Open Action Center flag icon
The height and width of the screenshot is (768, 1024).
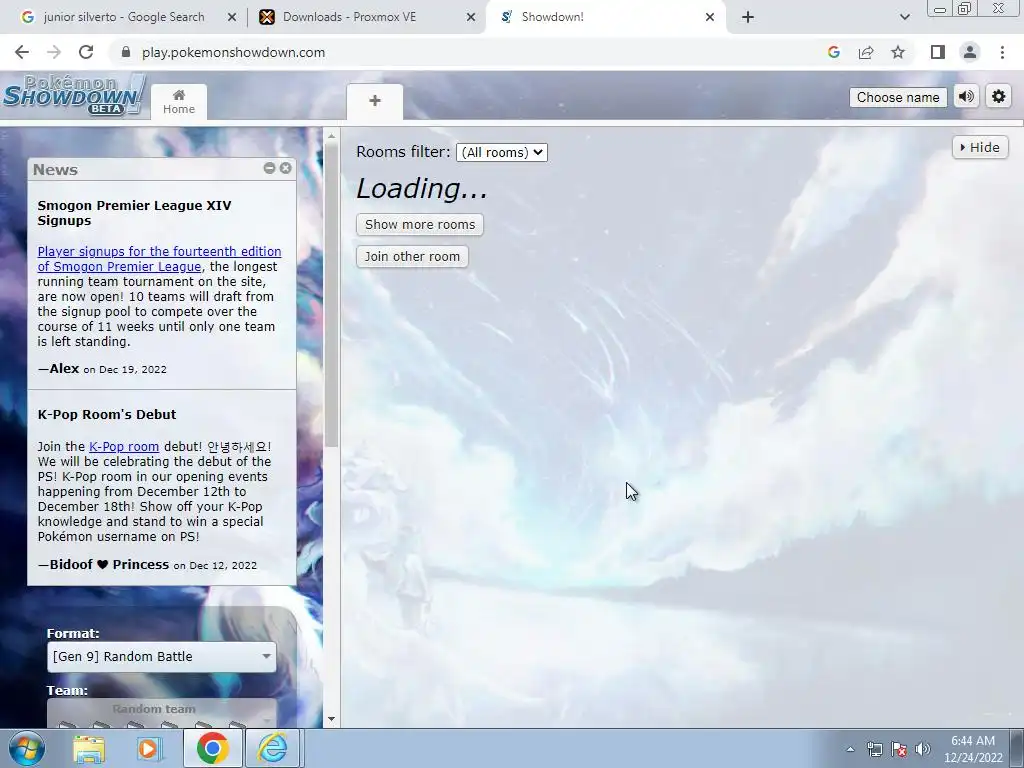899,749
